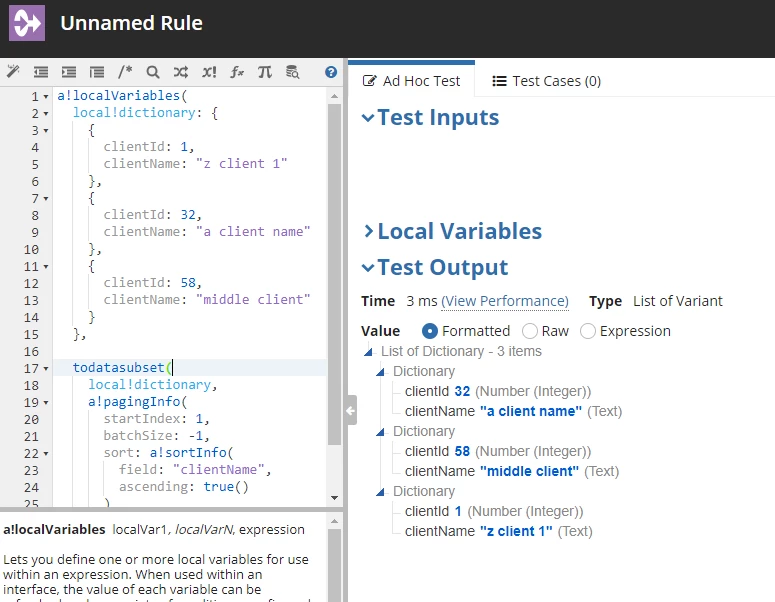Fold code at line 17 arrow

click(x=46, y=368)
